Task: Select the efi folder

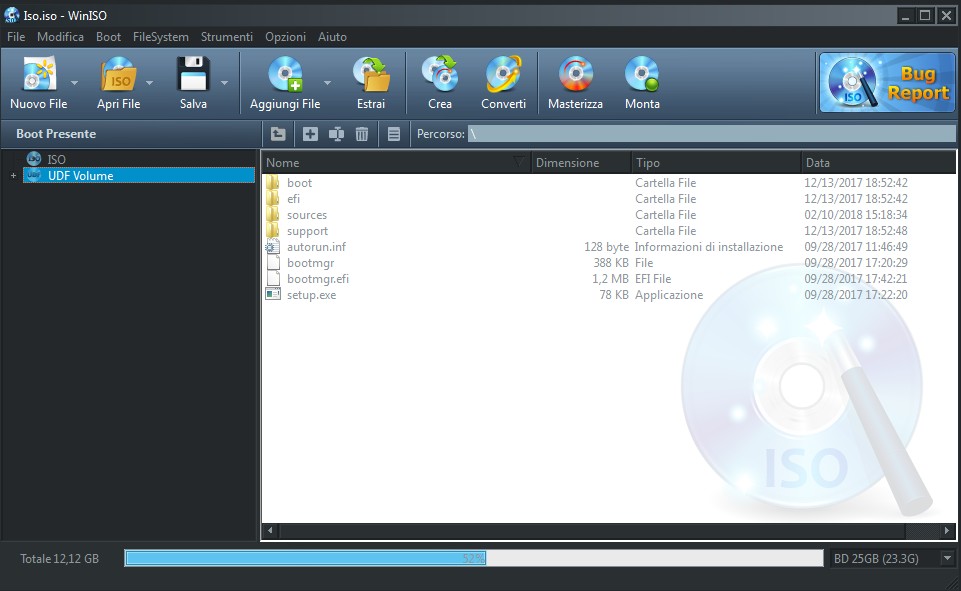Action: 294,199
